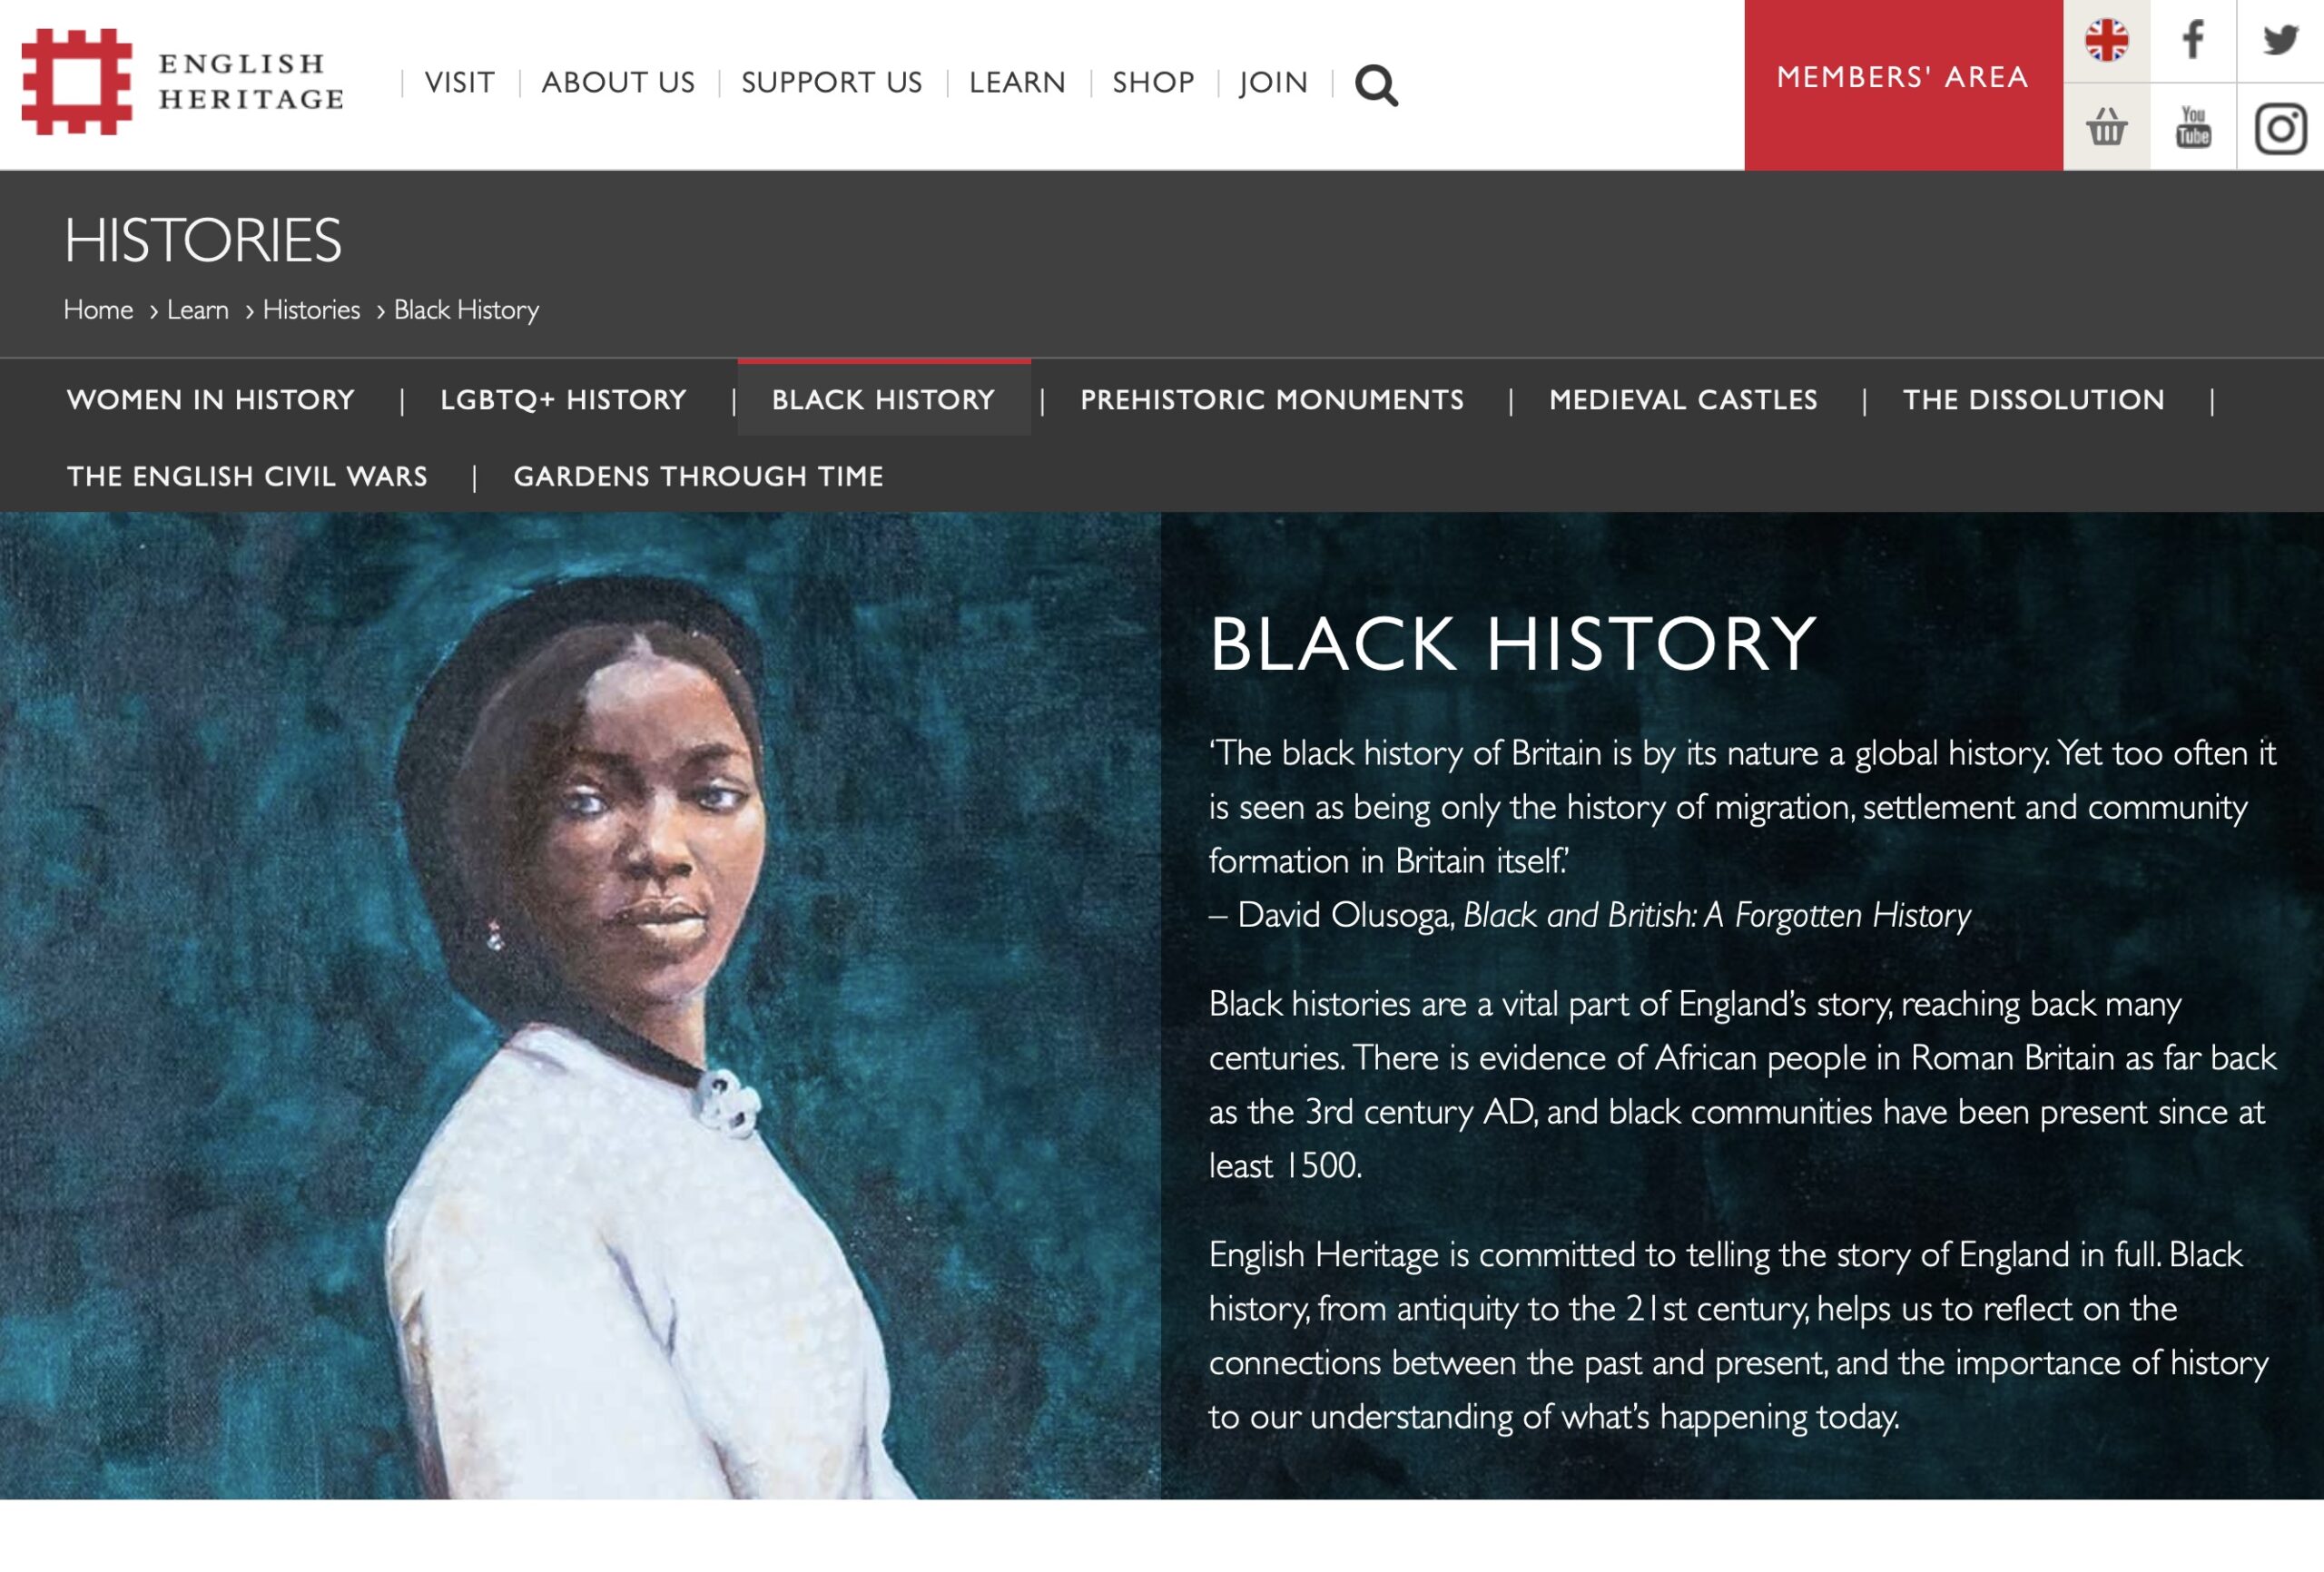2324x1572 pixels.
Task: Open the Join menu item
Action: (1273, 83)
